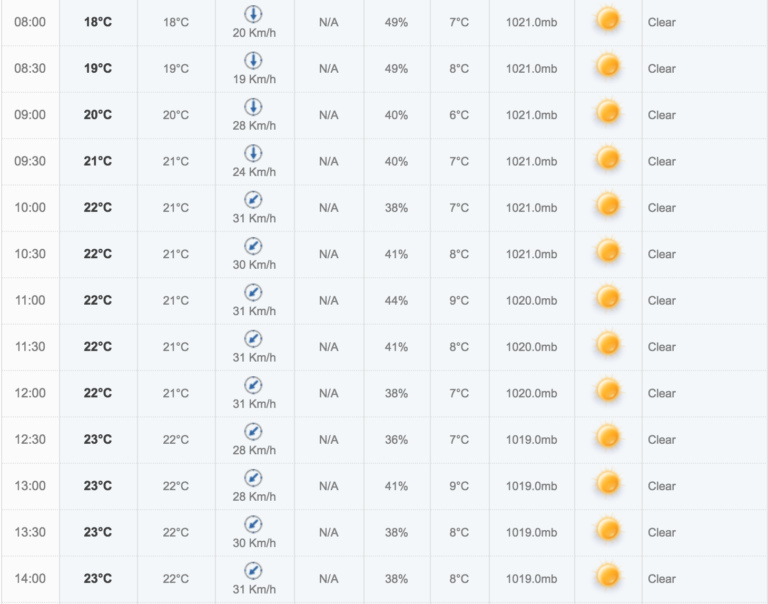Select the bold 23°C temperature at 14:00
This screenshot has width=768, height=604.
[97, 579]
